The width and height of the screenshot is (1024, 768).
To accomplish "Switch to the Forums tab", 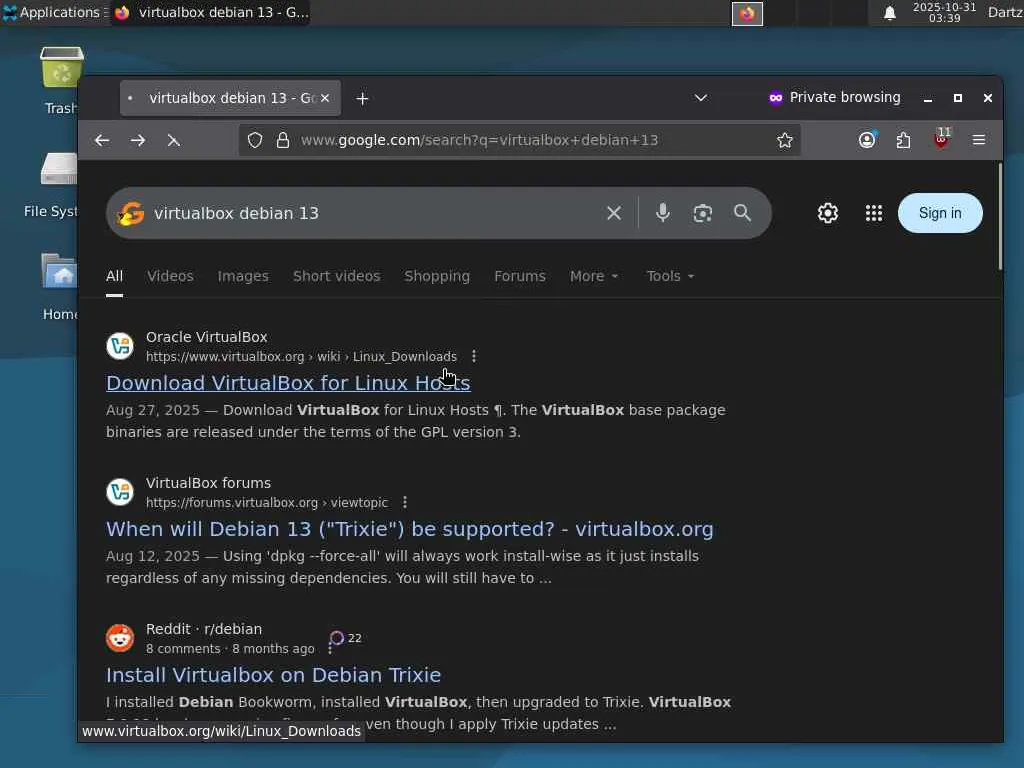I will click(520, 276).
